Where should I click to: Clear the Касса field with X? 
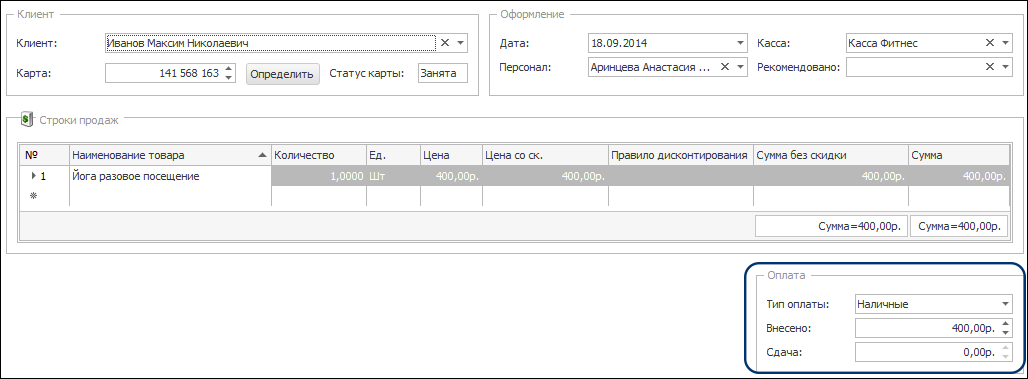click(x=990, y=43)
